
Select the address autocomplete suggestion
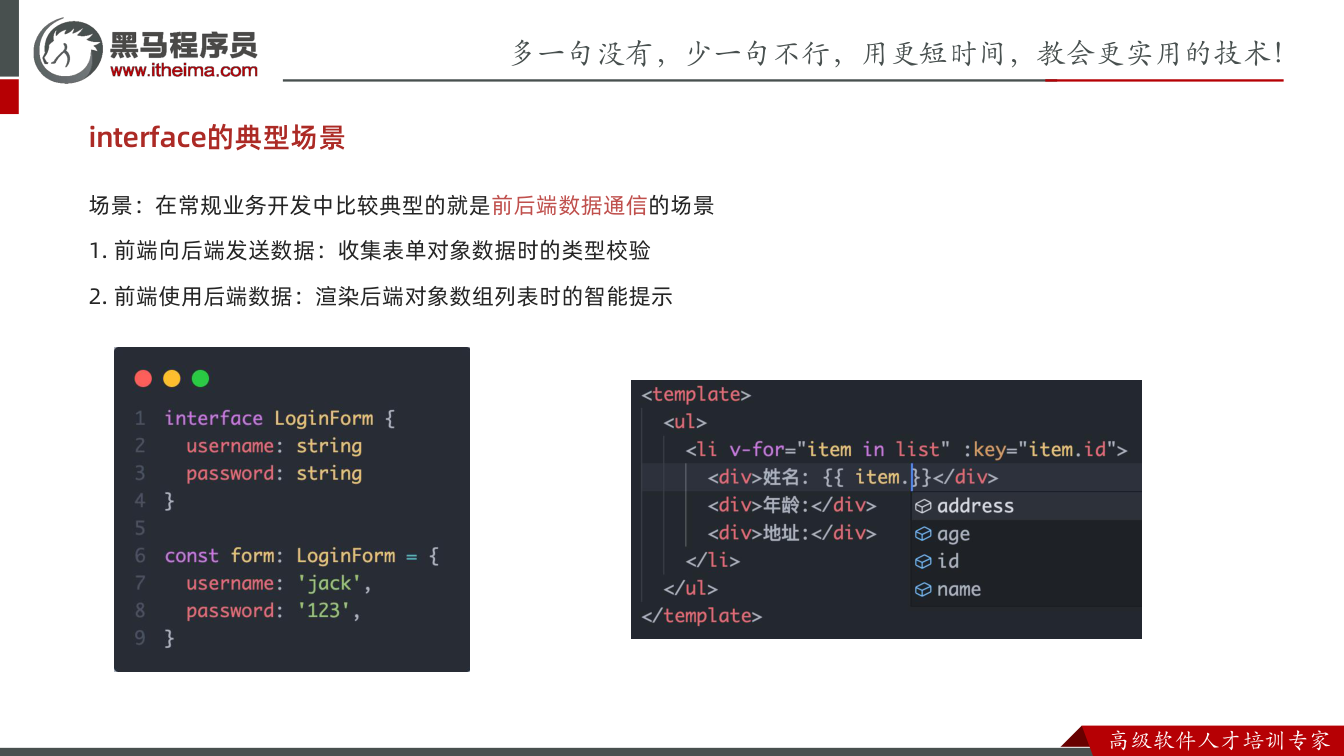(x=1026, y=506)
